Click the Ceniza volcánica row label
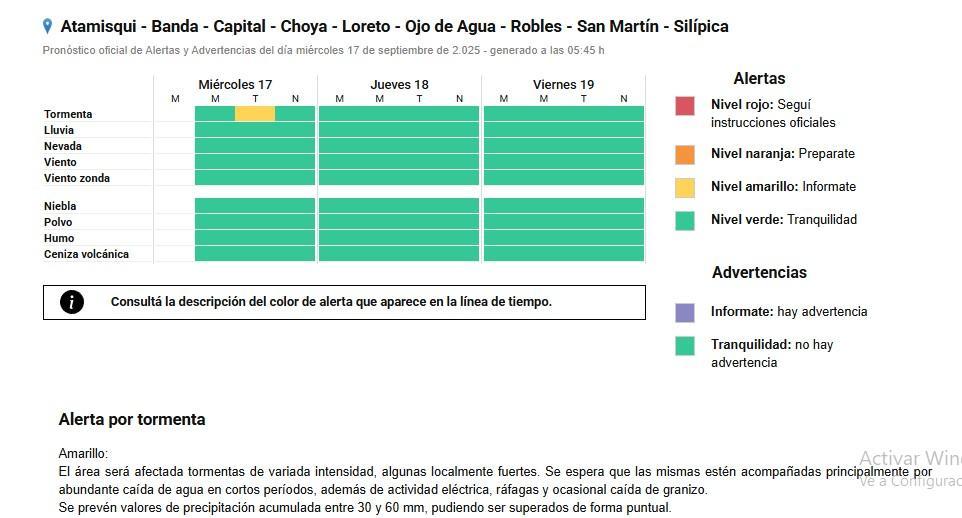 click(86, 254)
